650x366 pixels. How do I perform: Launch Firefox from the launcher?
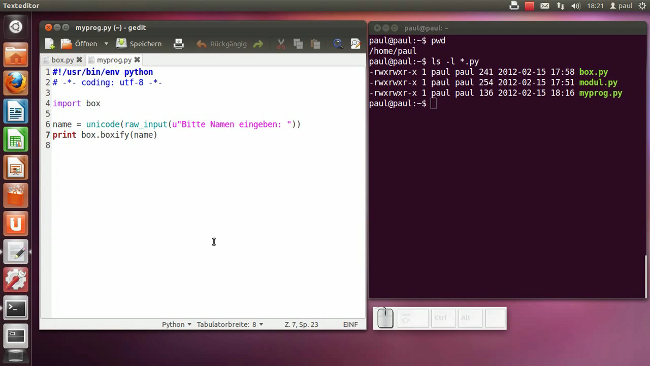point(16,83)
